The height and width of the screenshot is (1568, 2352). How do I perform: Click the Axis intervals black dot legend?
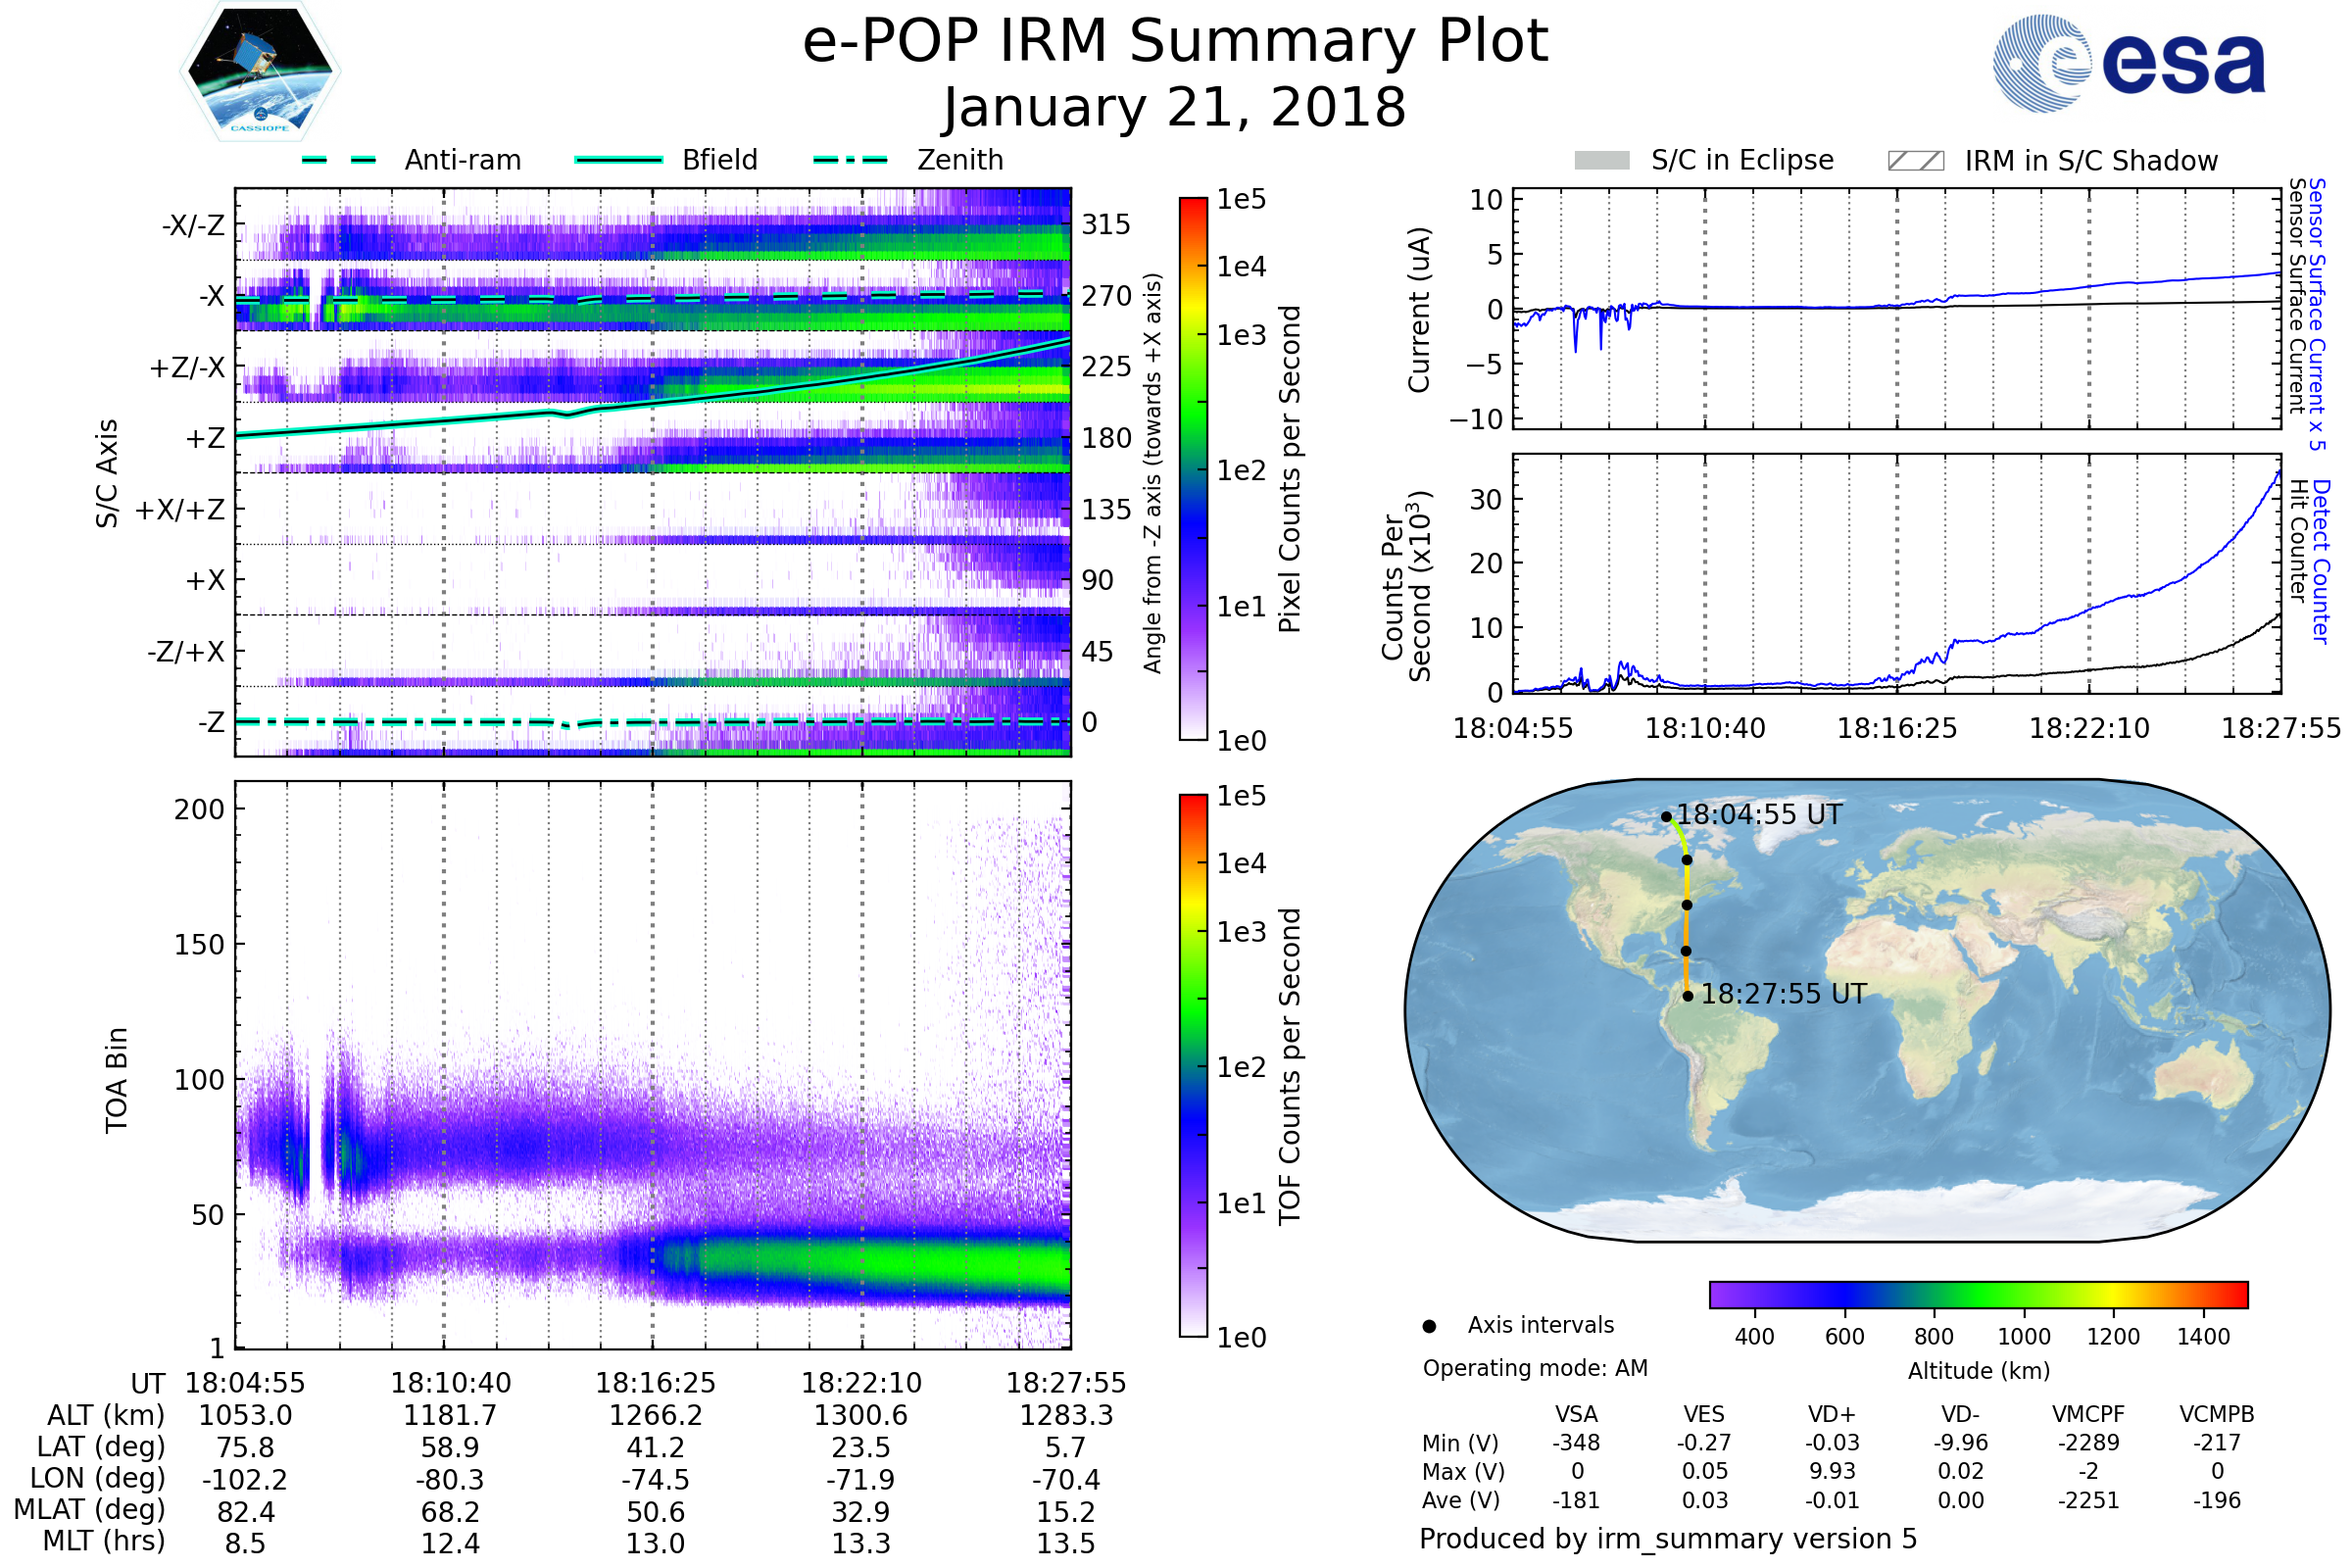(1429, 1326)
